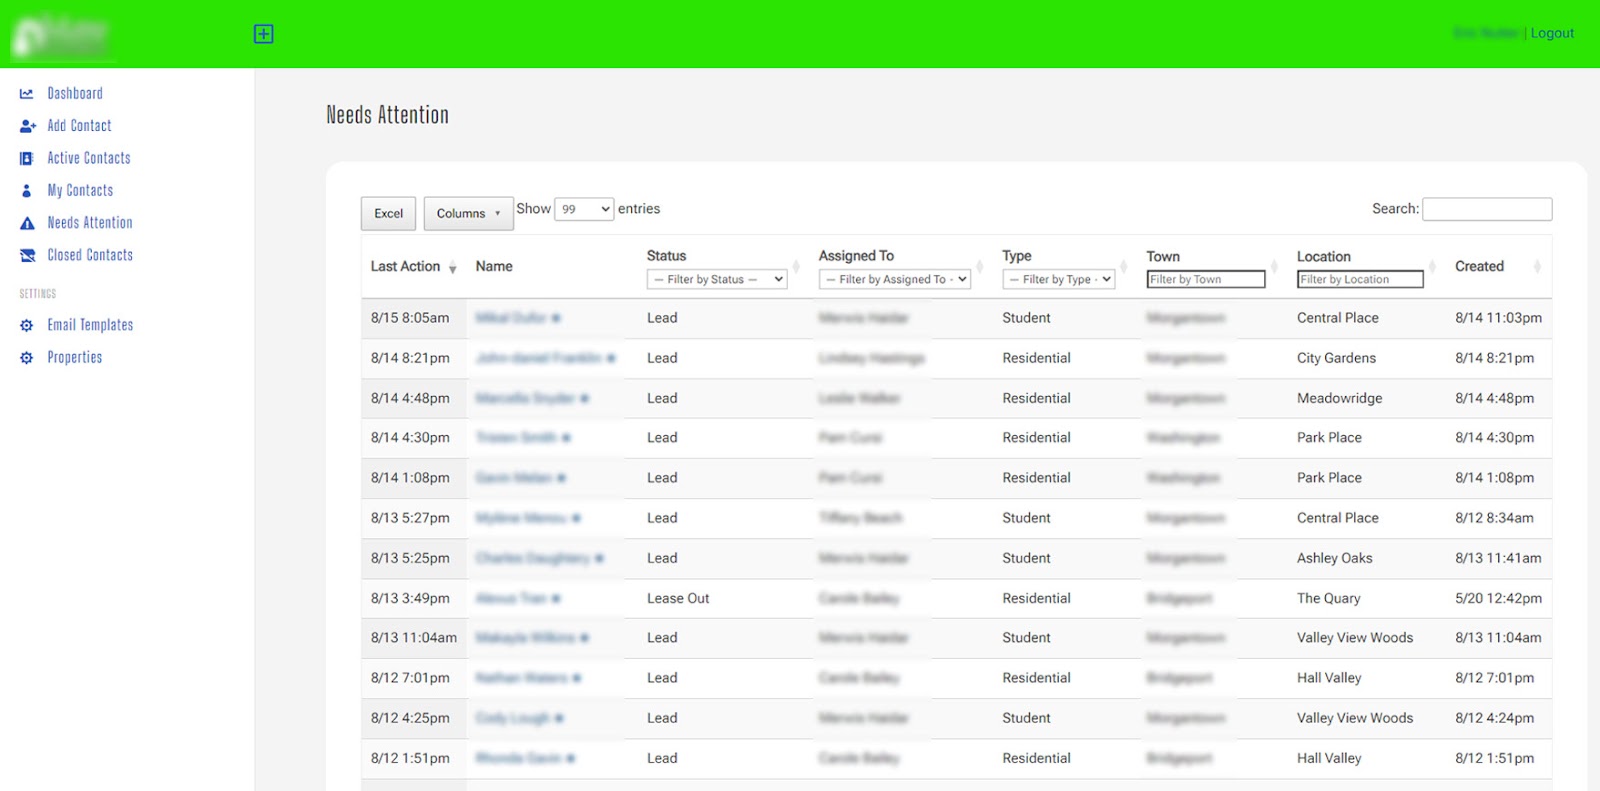Click the Add Contact person-plus icon
1600x791 pixels.
pos(28,126)
